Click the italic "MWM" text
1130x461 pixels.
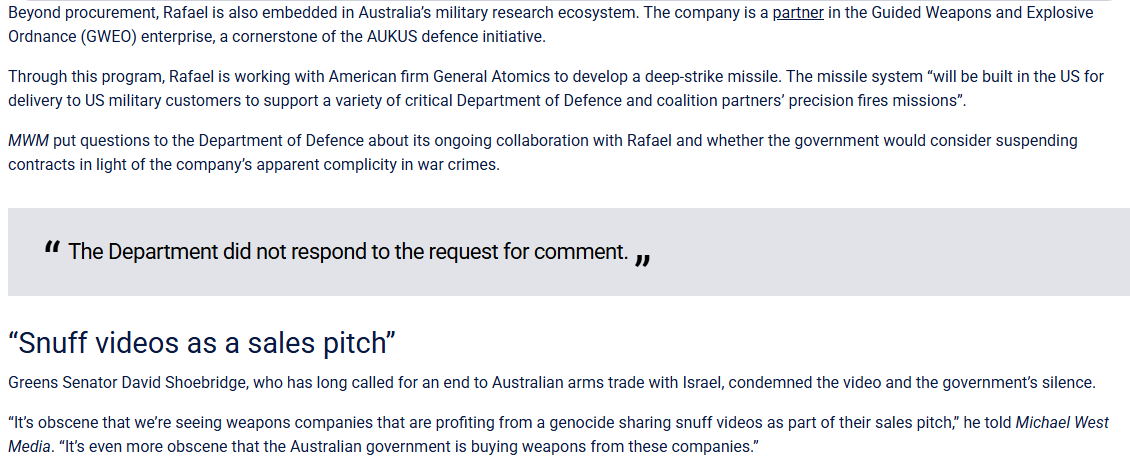(x=29, y=140)
